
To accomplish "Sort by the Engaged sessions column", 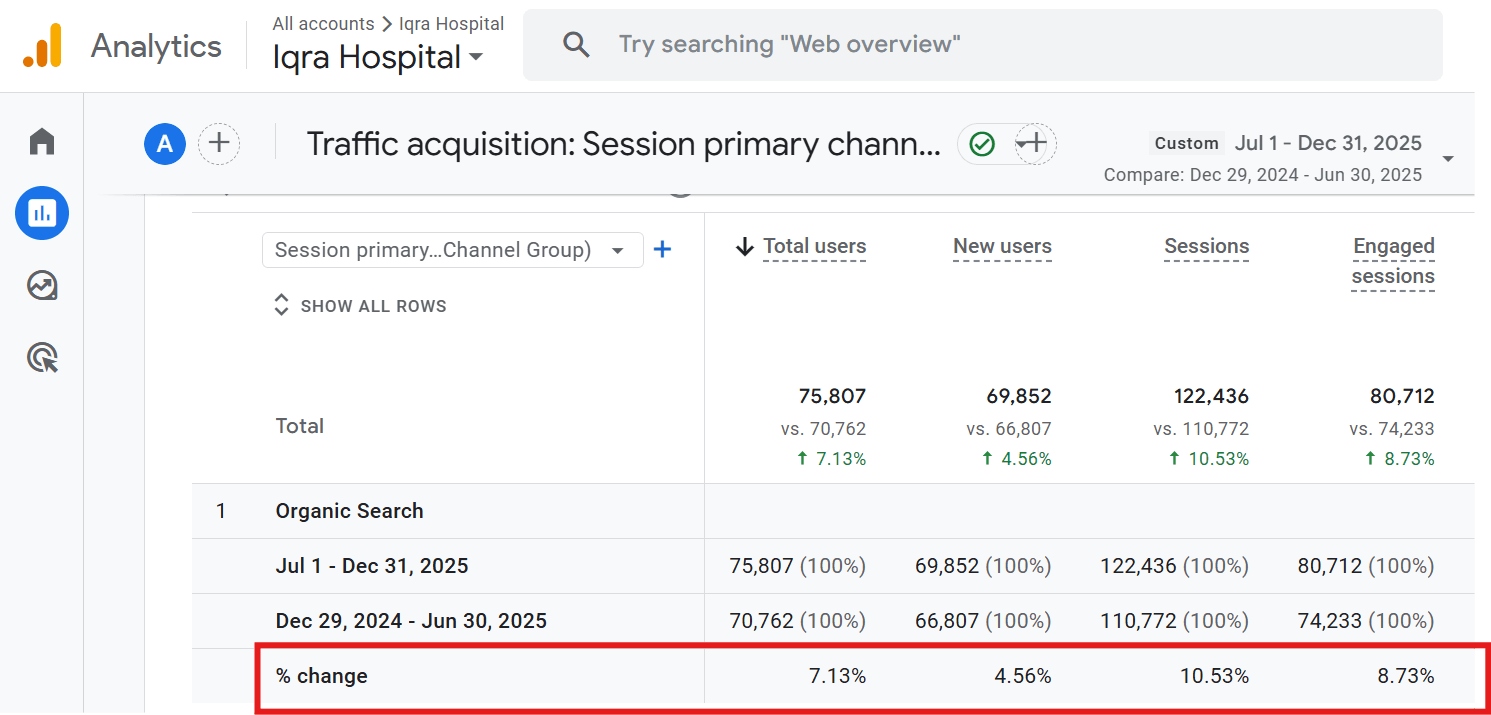I will coord(1393,262).
